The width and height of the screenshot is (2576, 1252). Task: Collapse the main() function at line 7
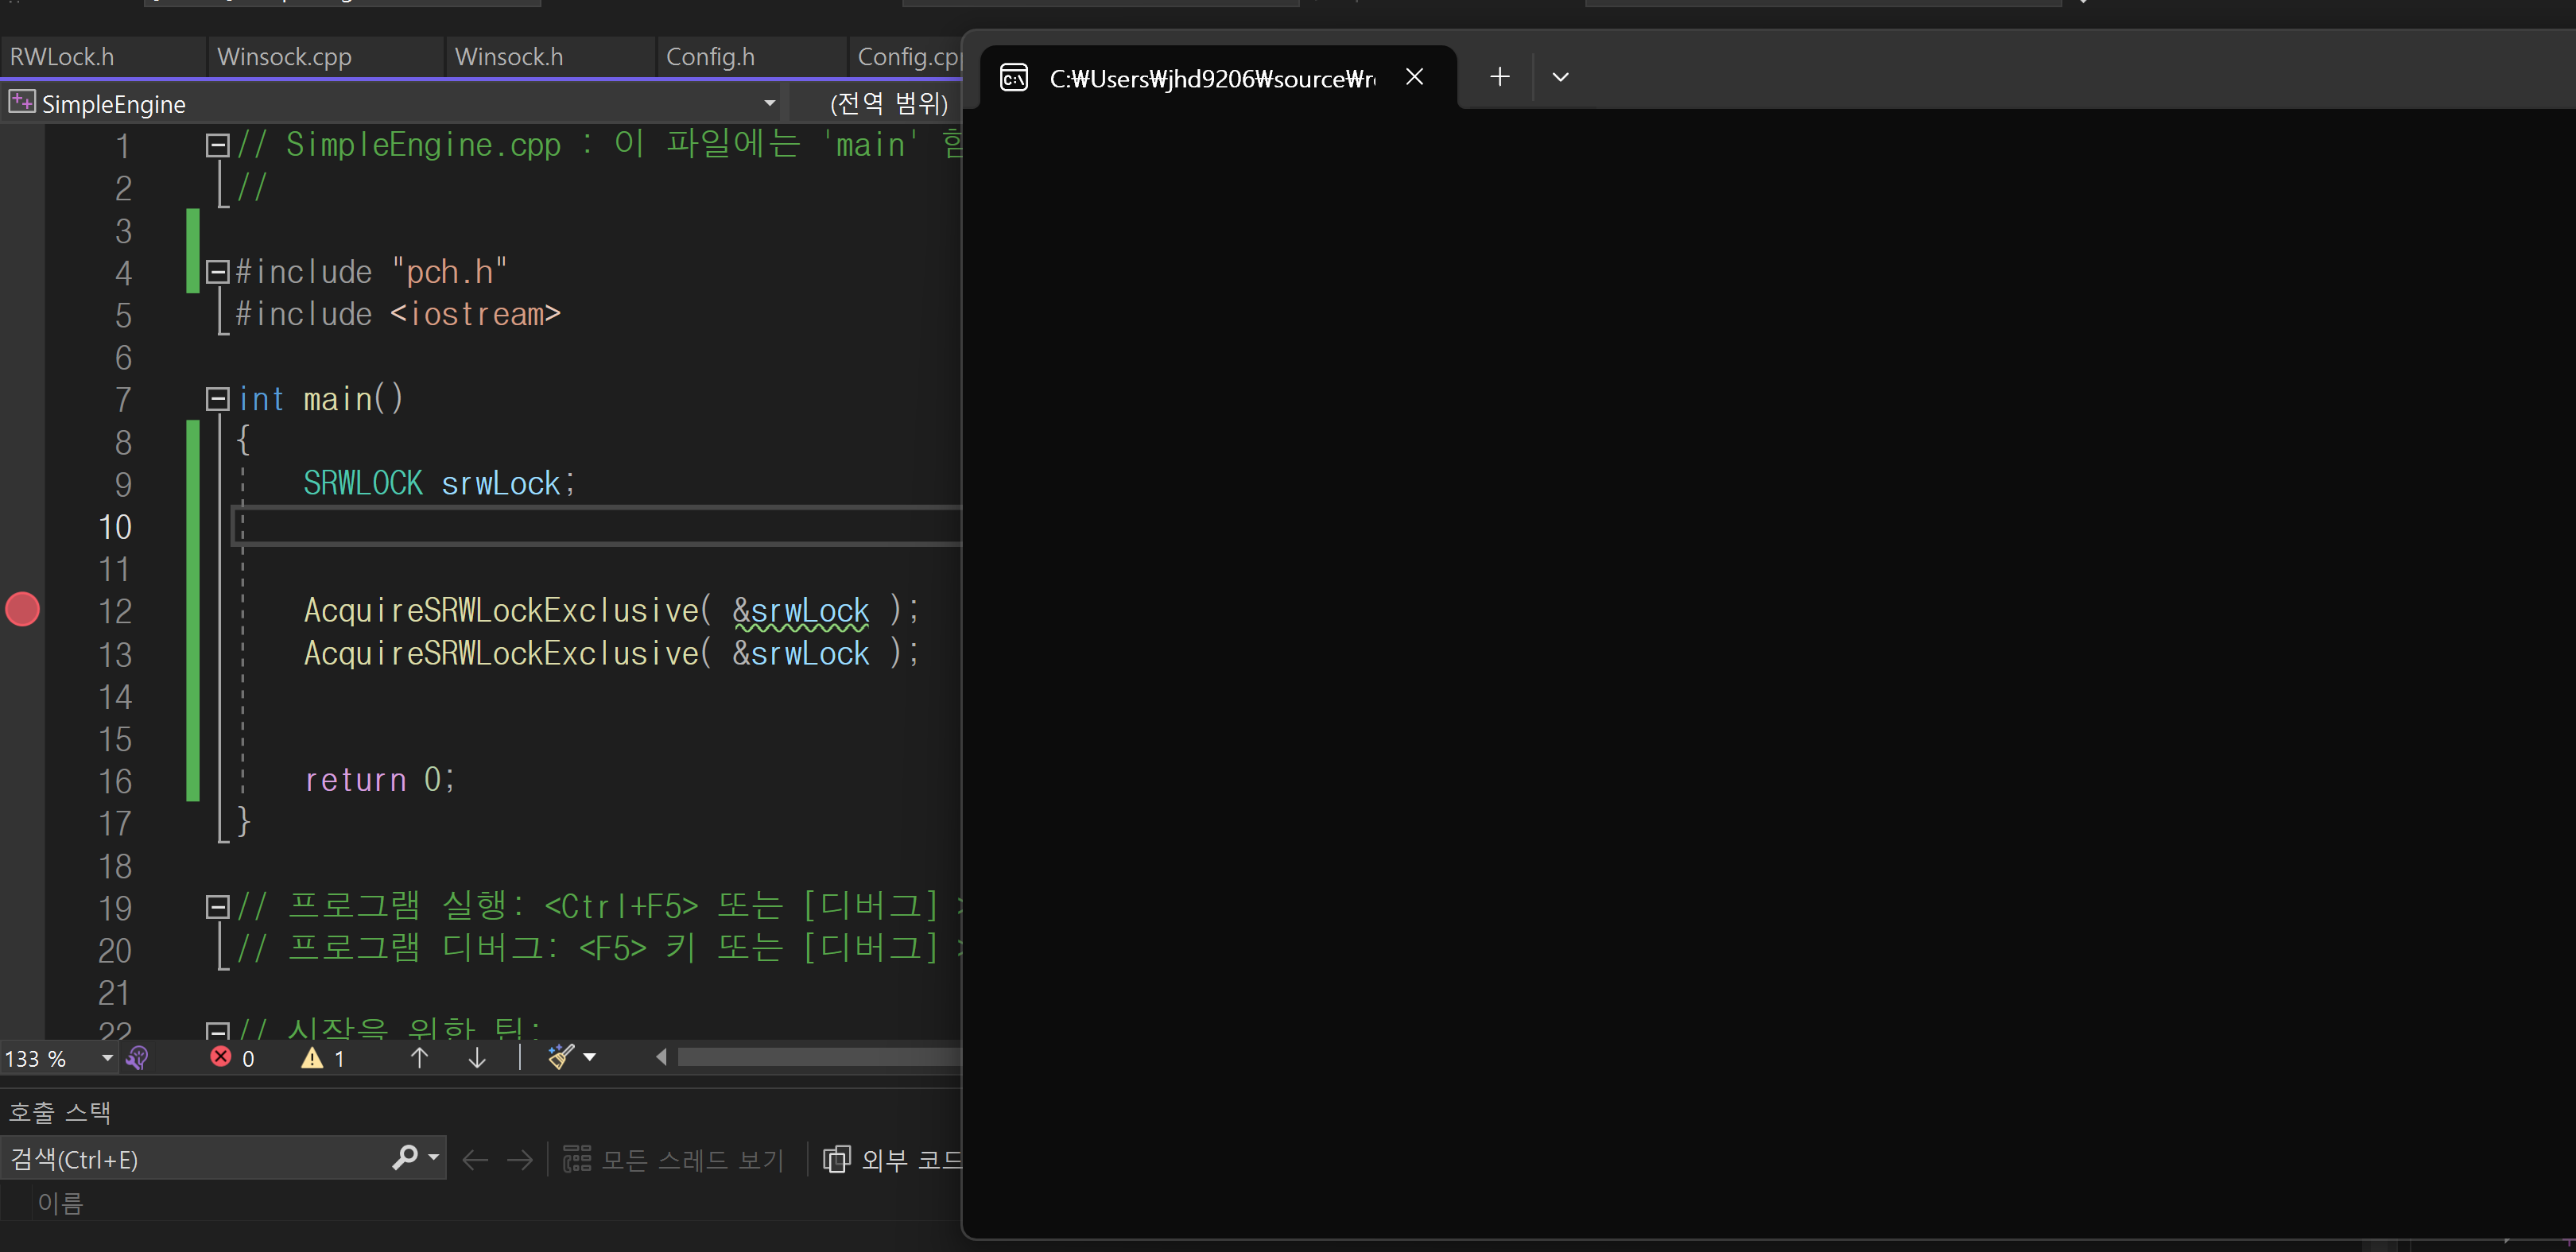point(217,399)
